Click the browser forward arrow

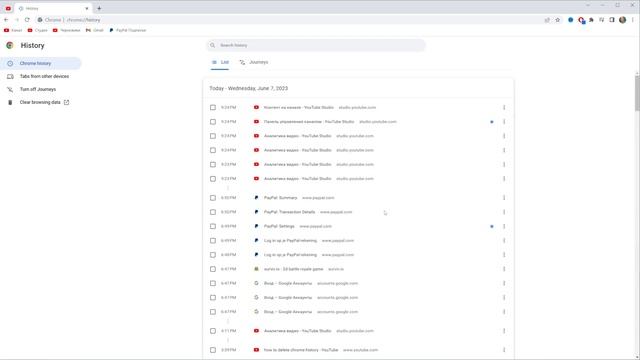(17, 20)
